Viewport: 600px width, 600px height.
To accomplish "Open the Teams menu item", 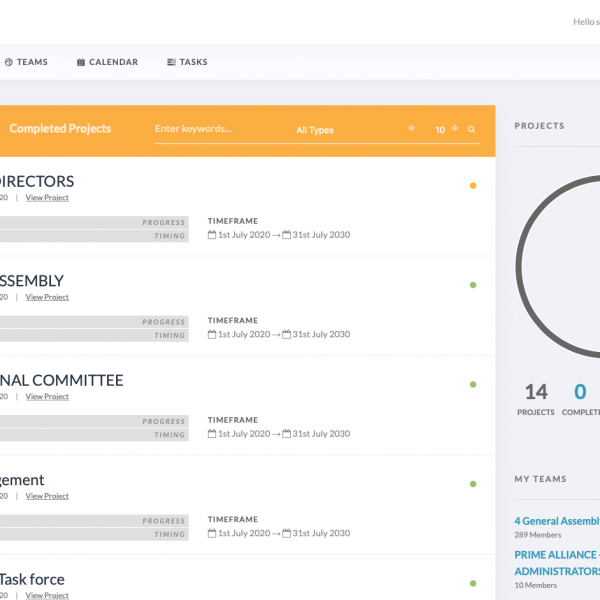I will click(26, 62).
